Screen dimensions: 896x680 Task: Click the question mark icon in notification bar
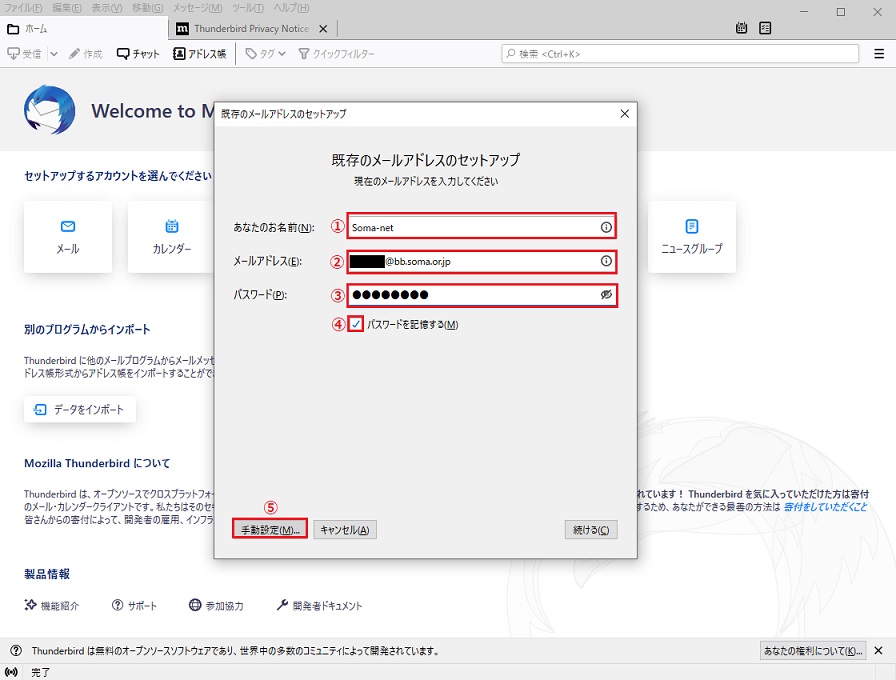click(x=16, y=650)
